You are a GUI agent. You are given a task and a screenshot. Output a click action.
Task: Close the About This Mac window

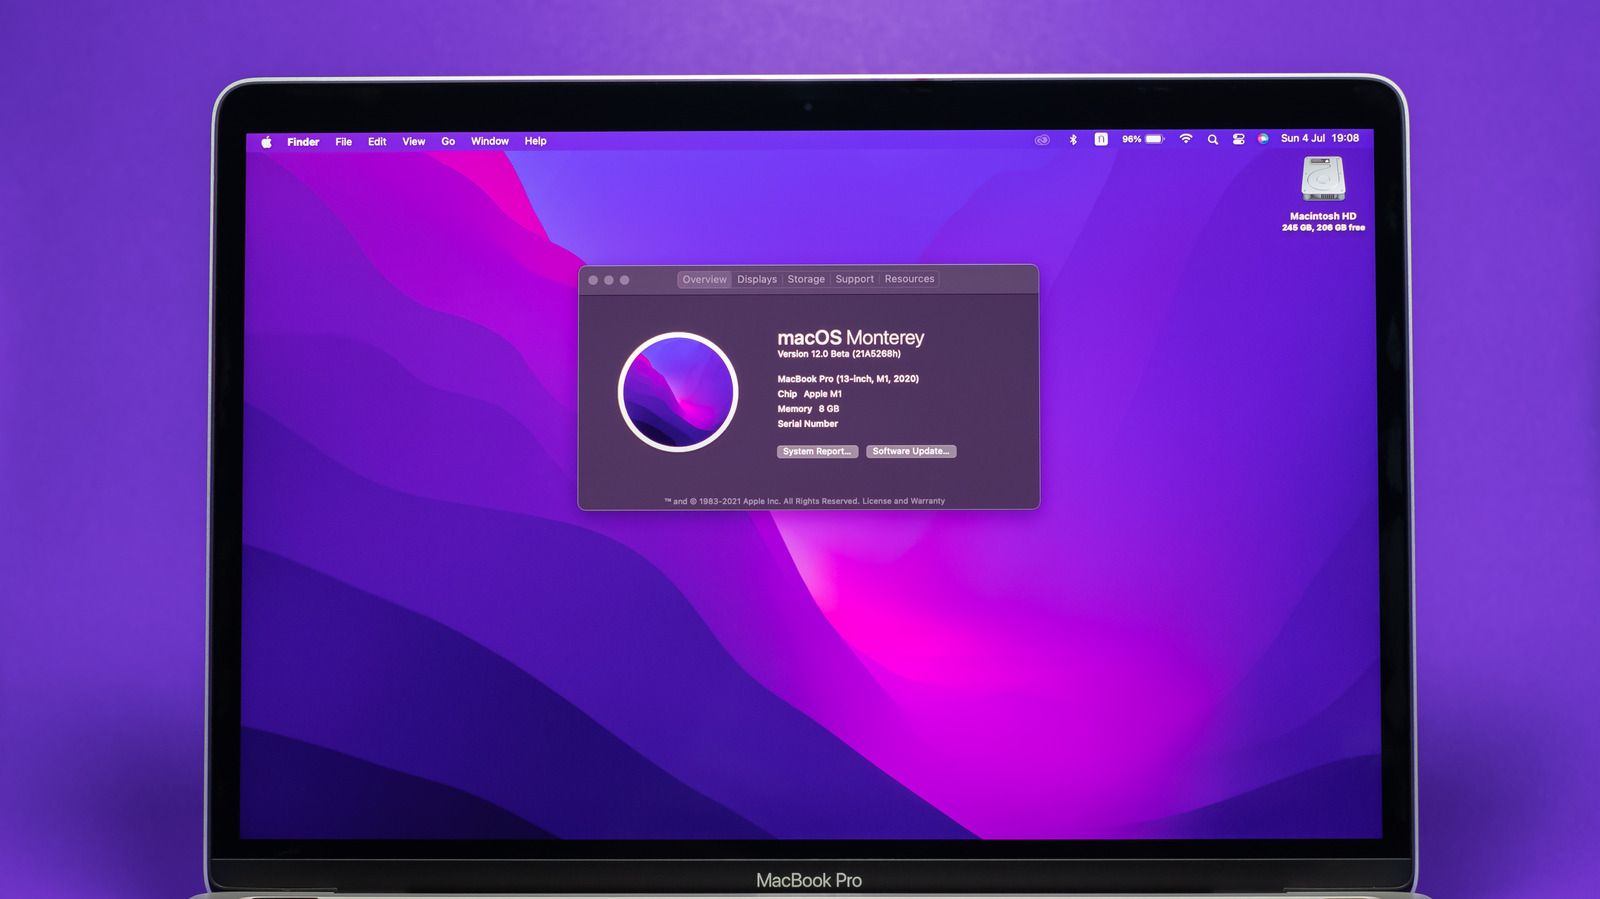[x=593, y=280]
